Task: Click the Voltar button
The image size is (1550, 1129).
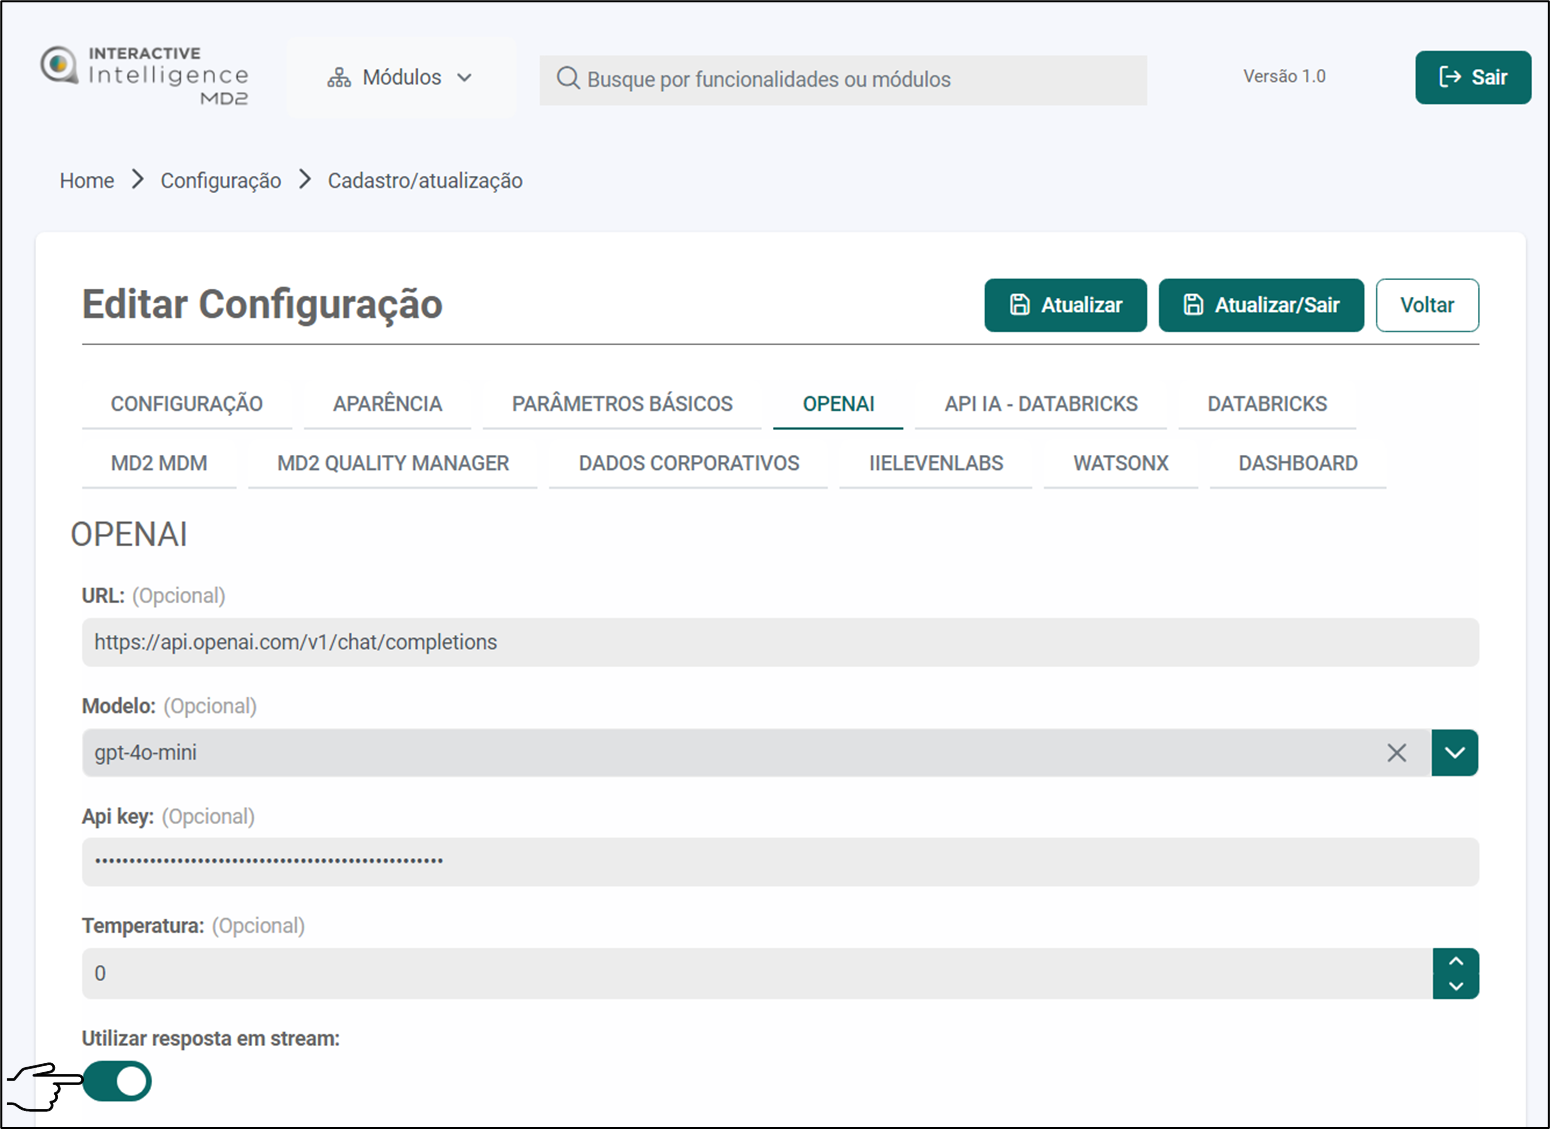Action: 1426,305
